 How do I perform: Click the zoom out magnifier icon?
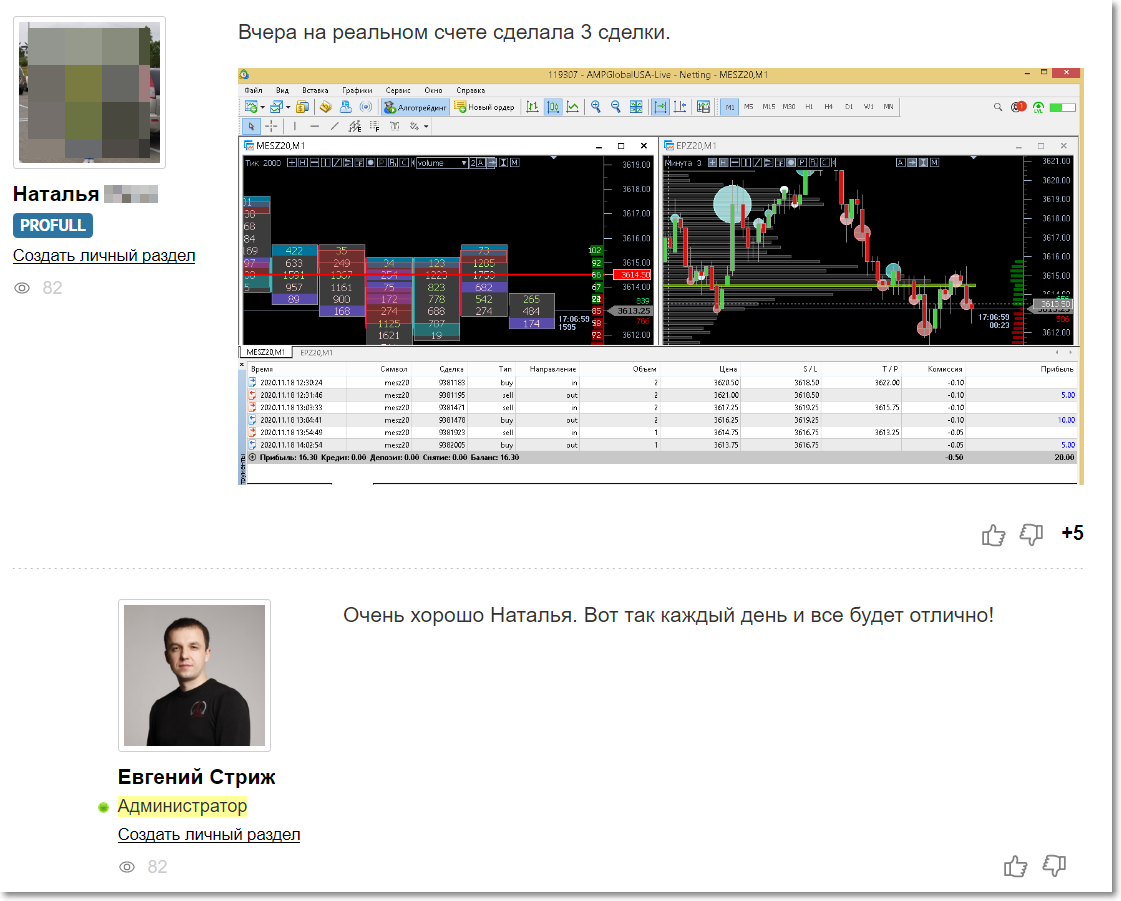coord(616,107)
